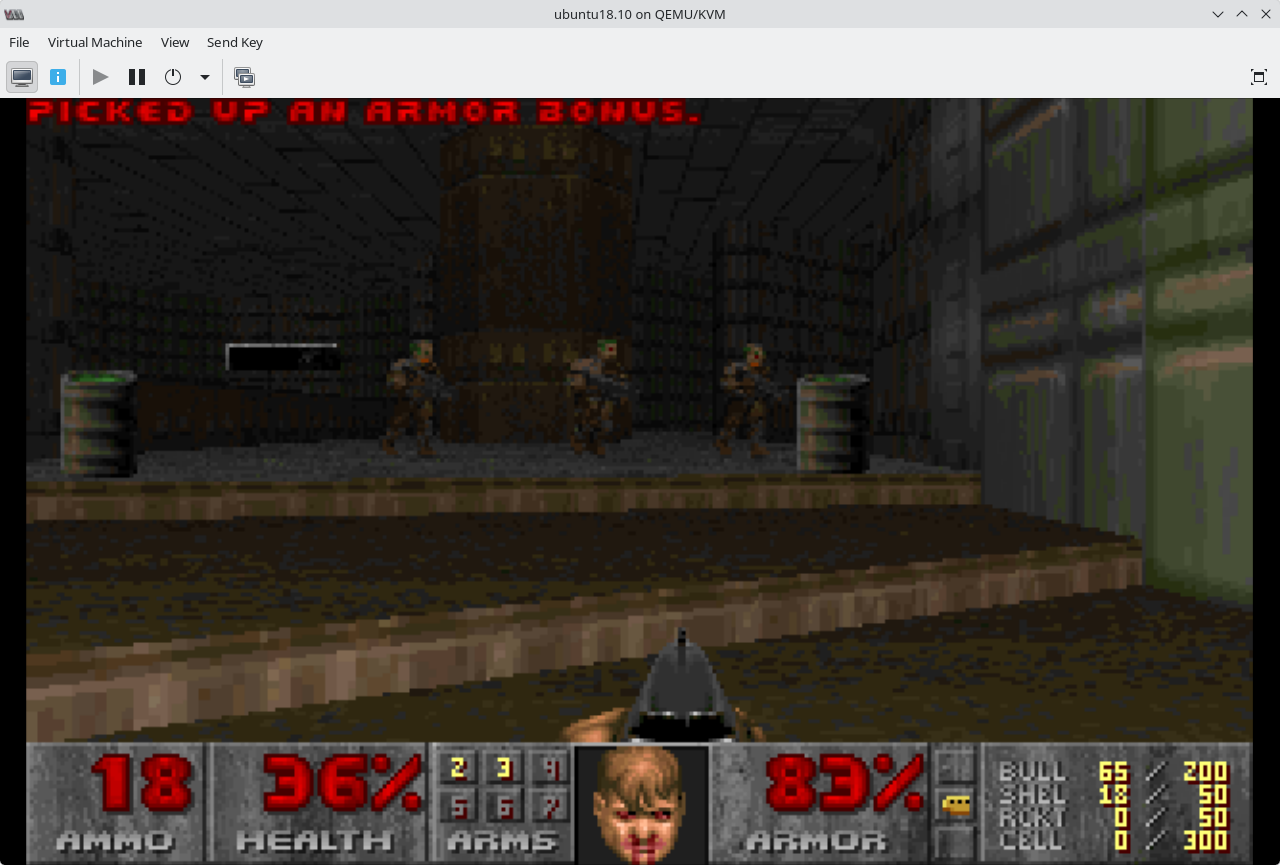Click the Doomguy face in status bar
This screenshot has width=1280, height=865.
(x=642, y=805)
